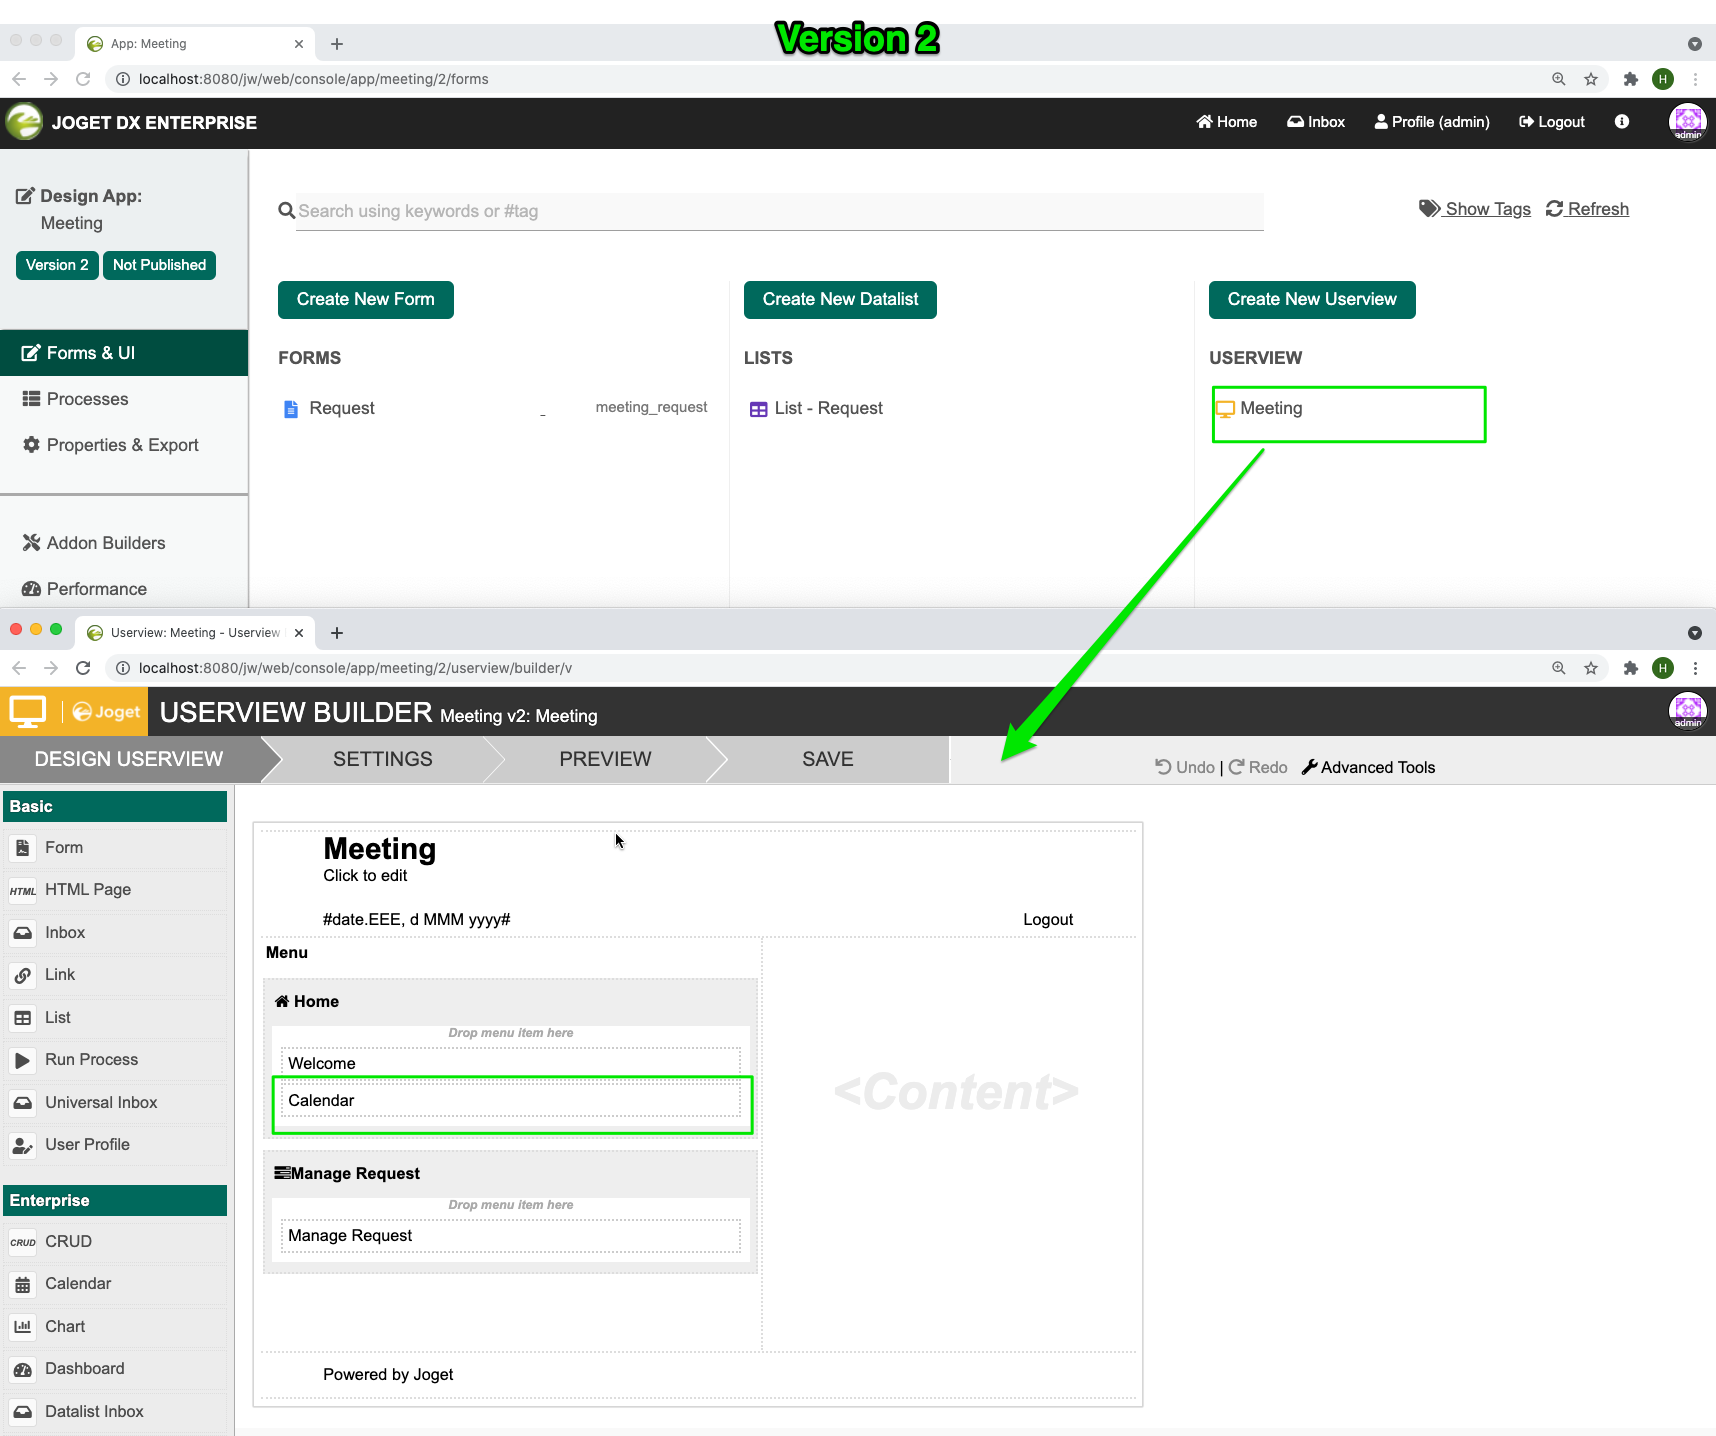Click the Refresh link
The height and width of the screenshot is (1436, 1716).
coord(1587,209)
